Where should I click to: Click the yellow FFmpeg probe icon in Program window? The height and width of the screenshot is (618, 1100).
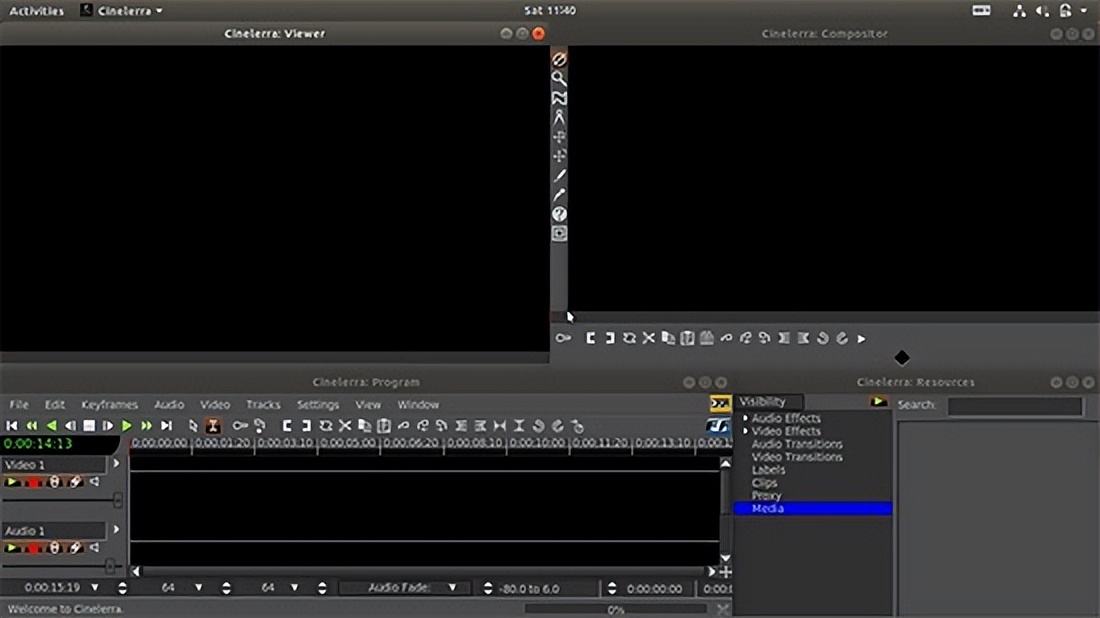click(720, 403)
